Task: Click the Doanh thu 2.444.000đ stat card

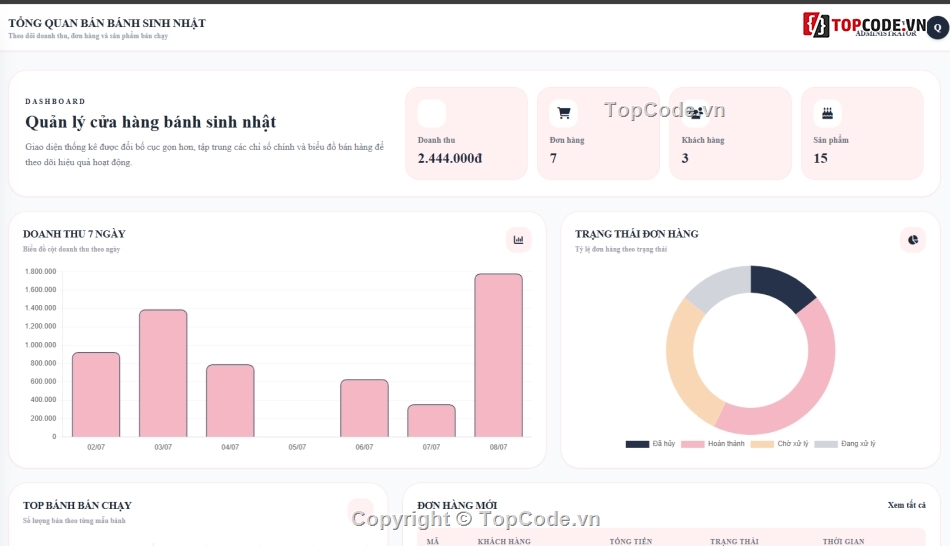Action: pyautogui.click(x=467, y=133)
